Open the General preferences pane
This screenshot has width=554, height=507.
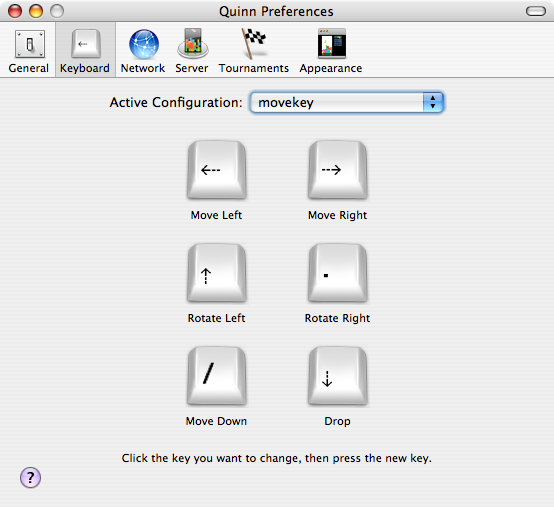click(x=29, y=51)
